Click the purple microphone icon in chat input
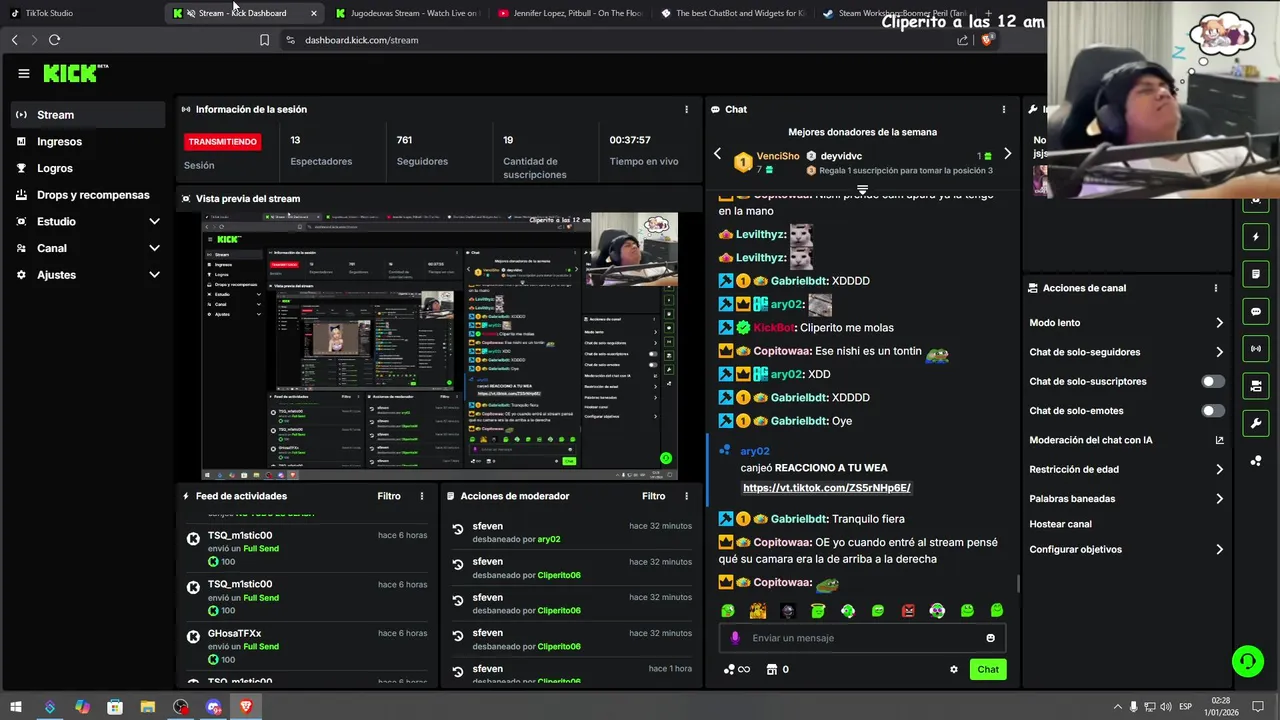The image size is (1280, 720). (735, 638)
